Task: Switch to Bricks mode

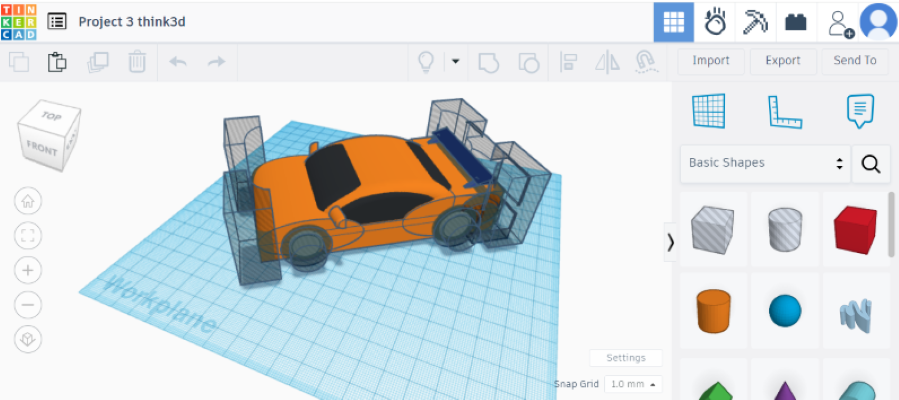Action: pos(796,22)
